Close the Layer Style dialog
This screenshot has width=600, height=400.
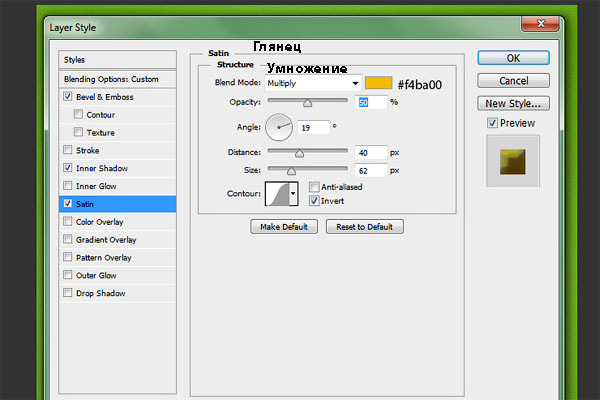pos(540,24)
